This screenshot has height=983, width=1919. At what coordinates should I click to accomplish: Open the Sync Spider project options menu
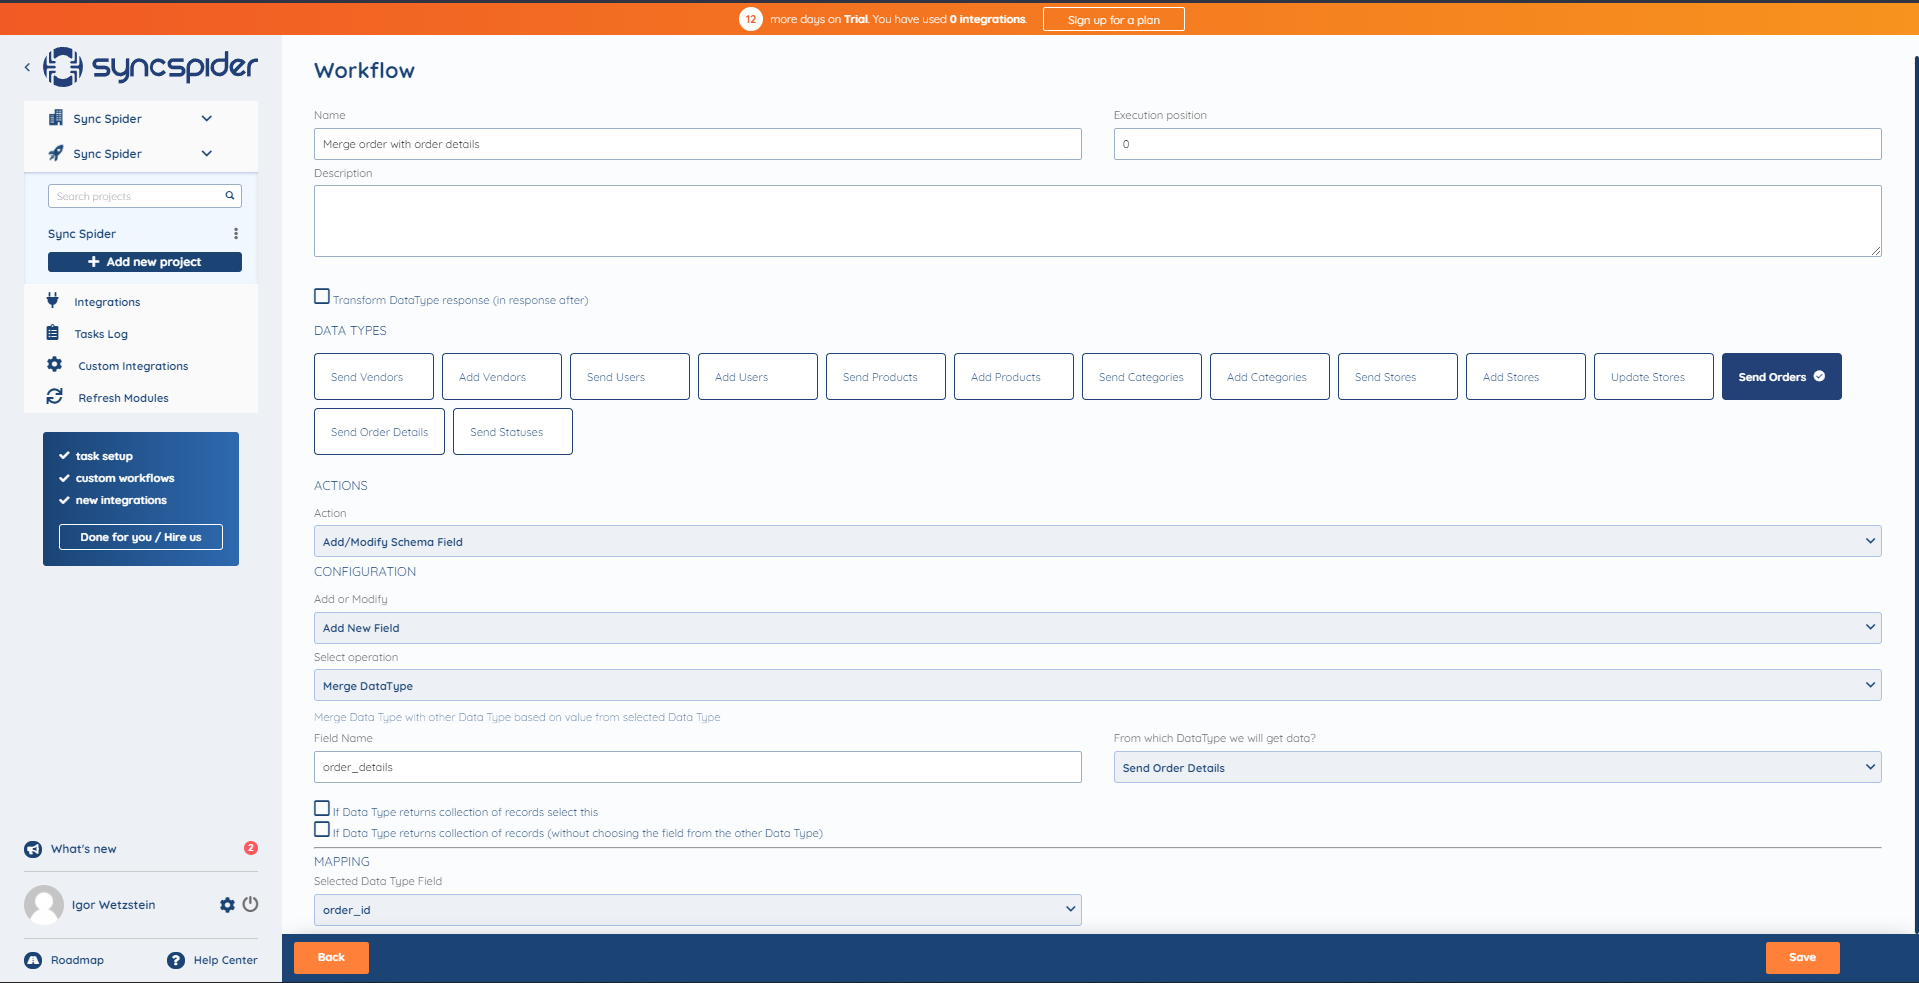[x=236, y=233]
